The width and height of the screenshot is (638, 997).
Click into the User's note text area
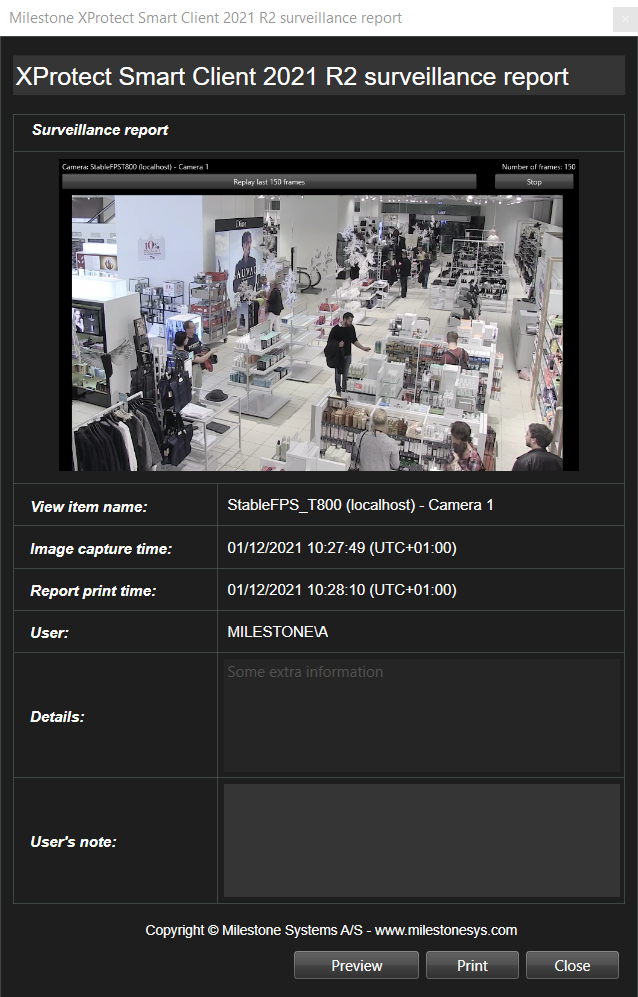tap(422, 840)
